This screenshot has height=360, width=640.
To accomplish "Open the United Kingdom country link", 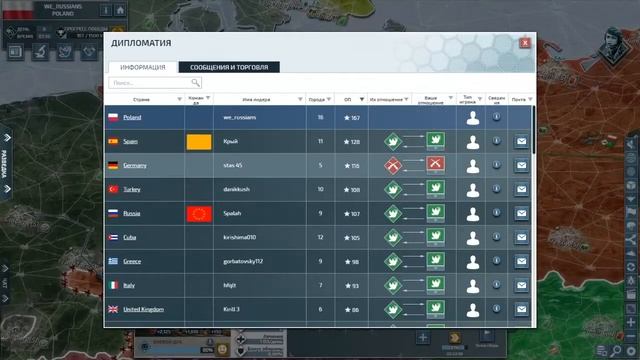I will click(x=143, y=309).
